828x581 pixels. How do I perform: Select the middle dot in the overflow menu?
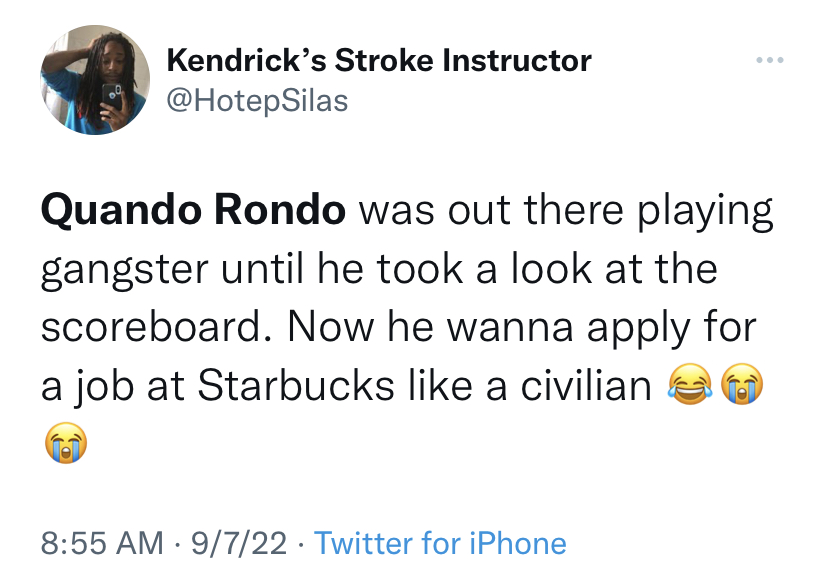pyautogui.click(x=769, y=59)
